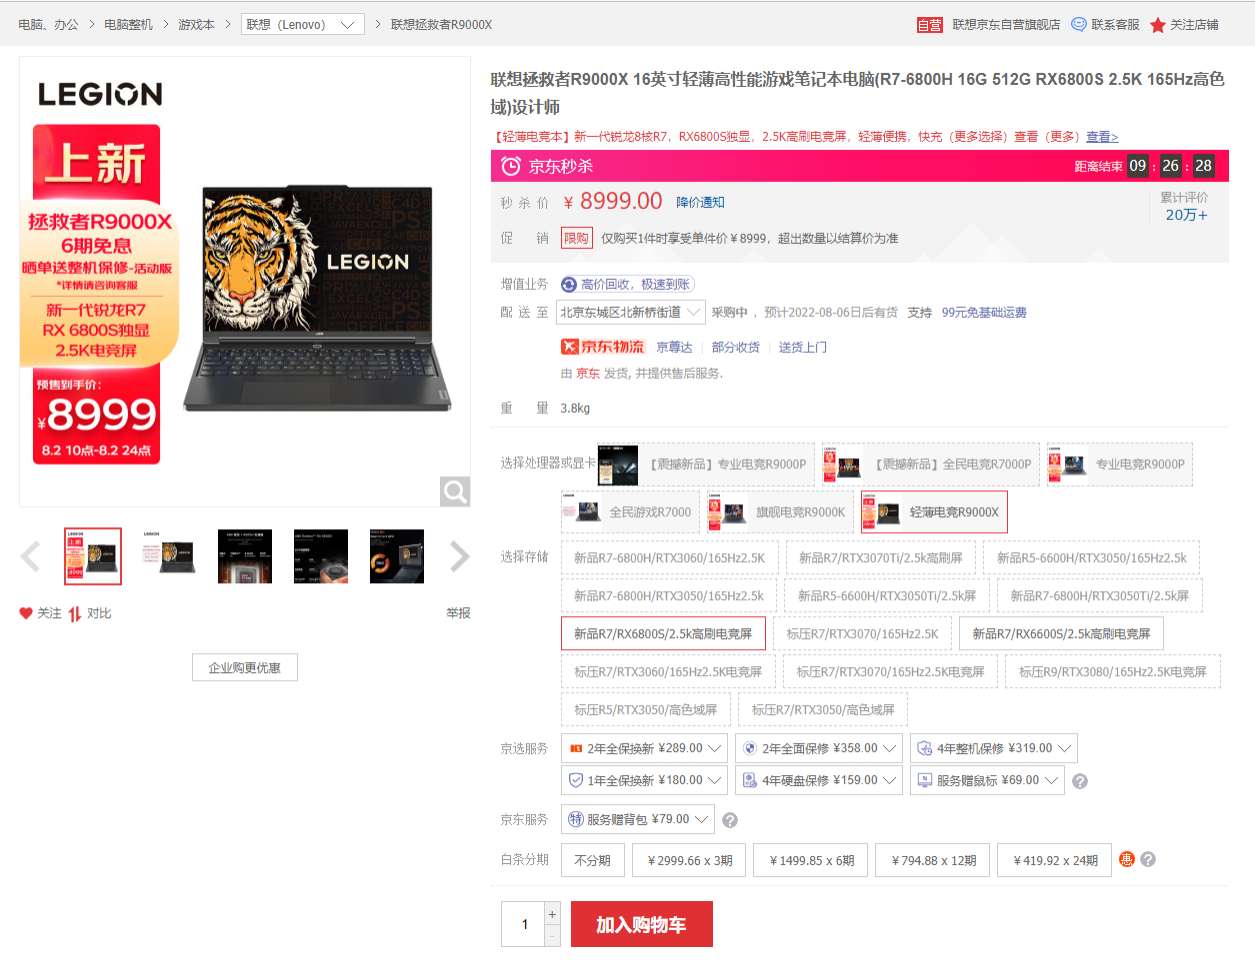The image size is (1255, 963).
Task: Go to 电脑整机 breadcrumb
Action: tap(128, 25)
